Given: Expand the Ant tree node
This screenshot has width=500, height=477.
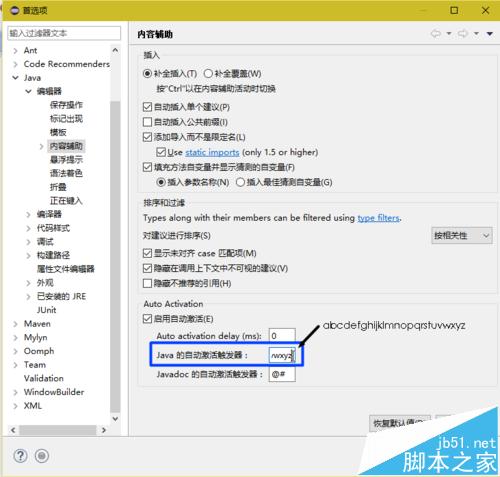Looking at the screenshot, I should point(15,51).
